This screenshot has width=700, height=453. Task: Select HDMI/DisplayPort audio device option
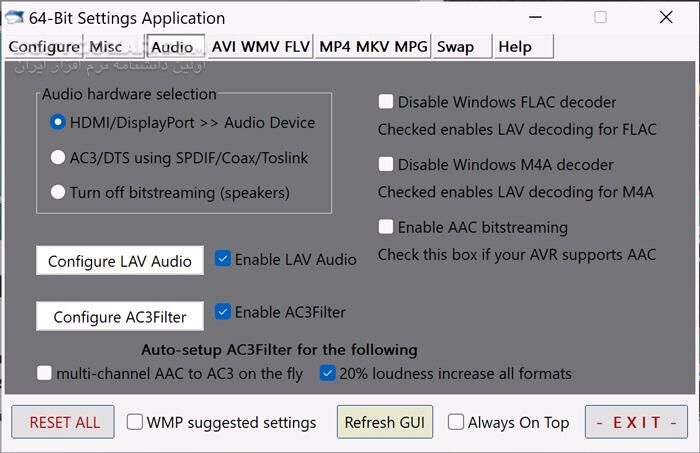pos(59,123)
